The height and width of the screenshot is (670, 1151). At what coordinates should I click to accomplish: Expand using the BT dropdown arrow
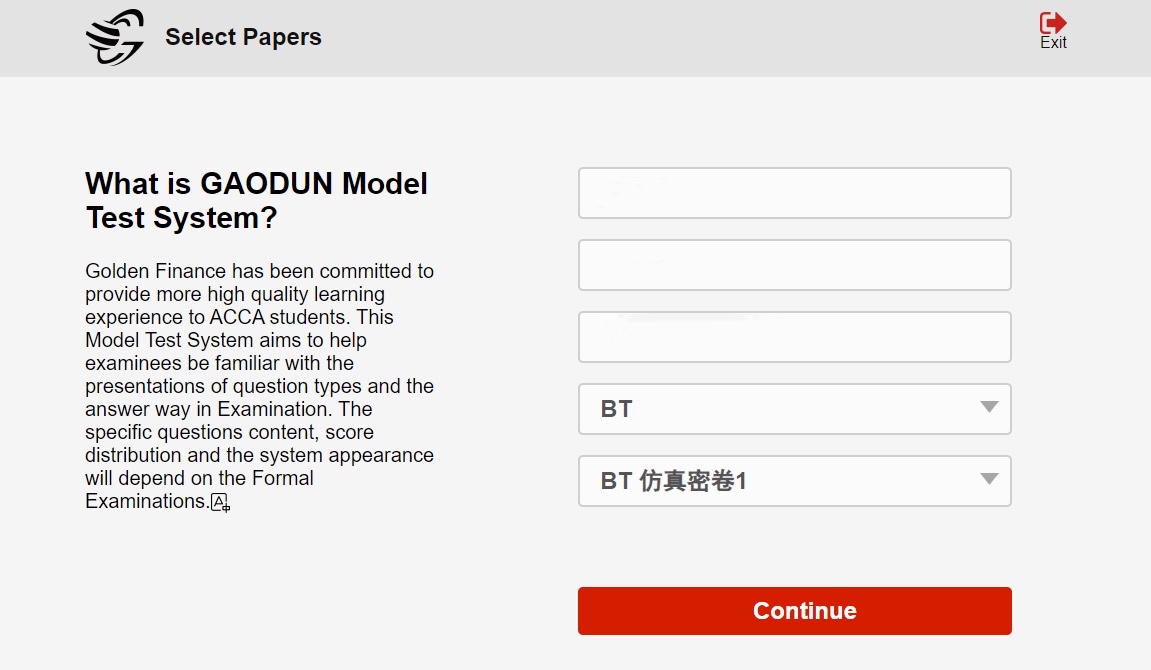pyautogui.click(x=989, y=407)
